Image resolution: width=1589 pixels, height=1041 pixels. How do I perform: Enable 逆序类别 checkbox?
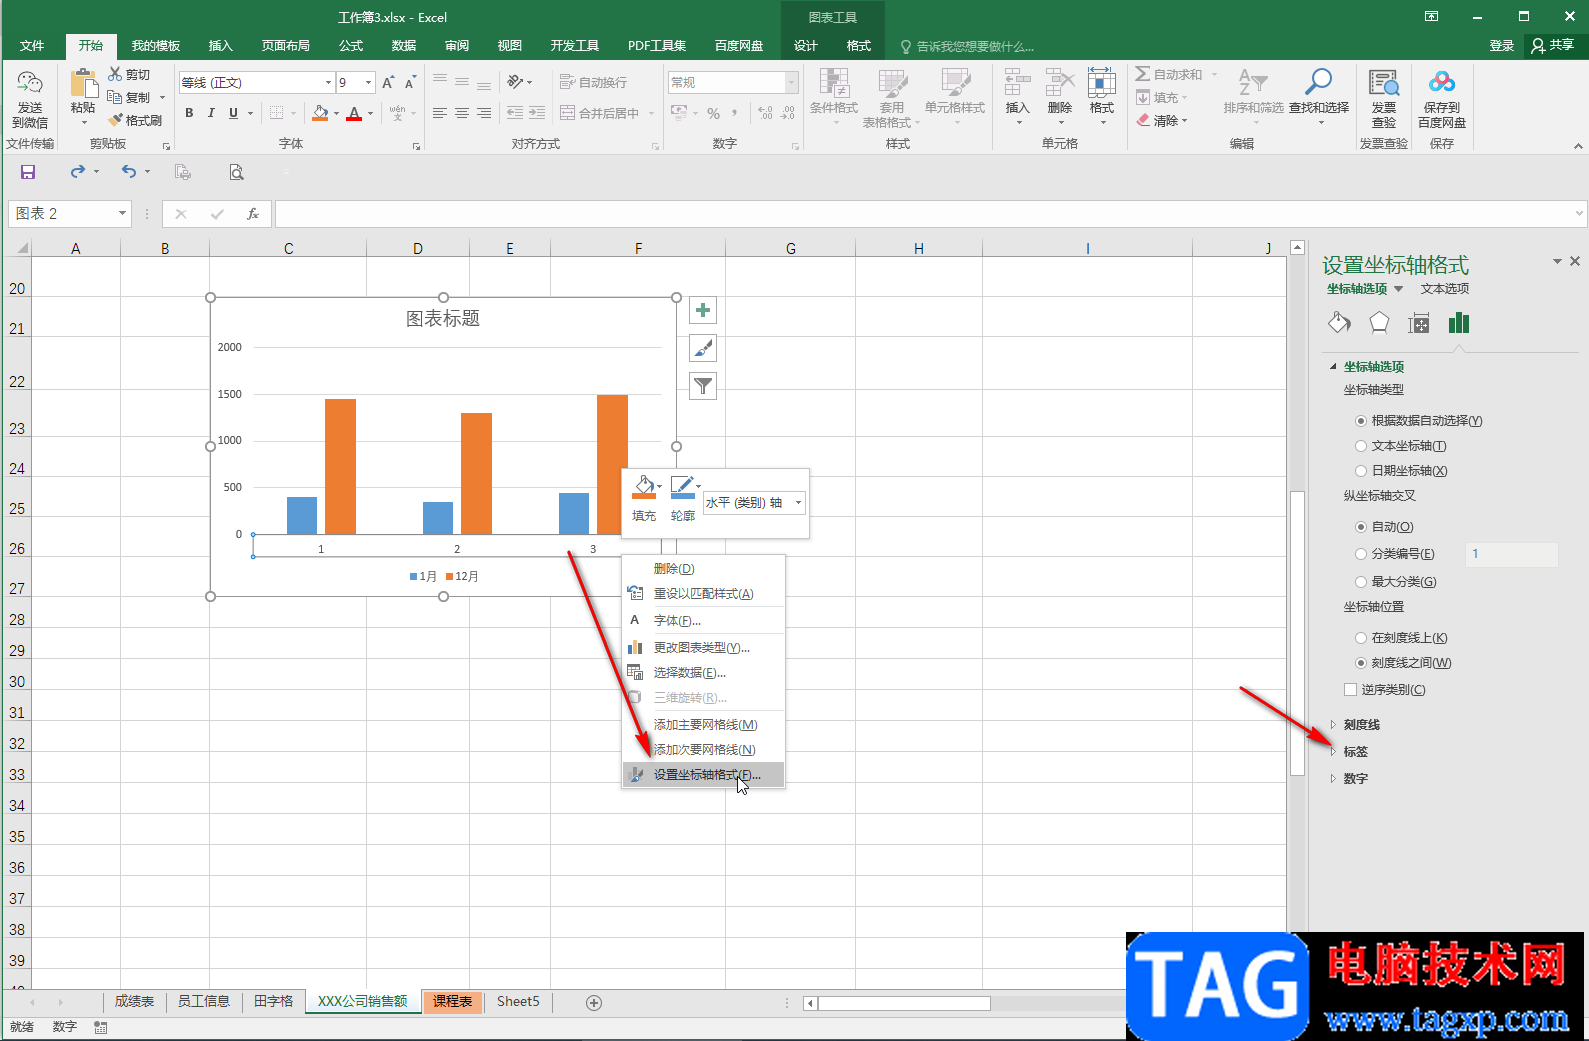click(x=1350, y=690)
